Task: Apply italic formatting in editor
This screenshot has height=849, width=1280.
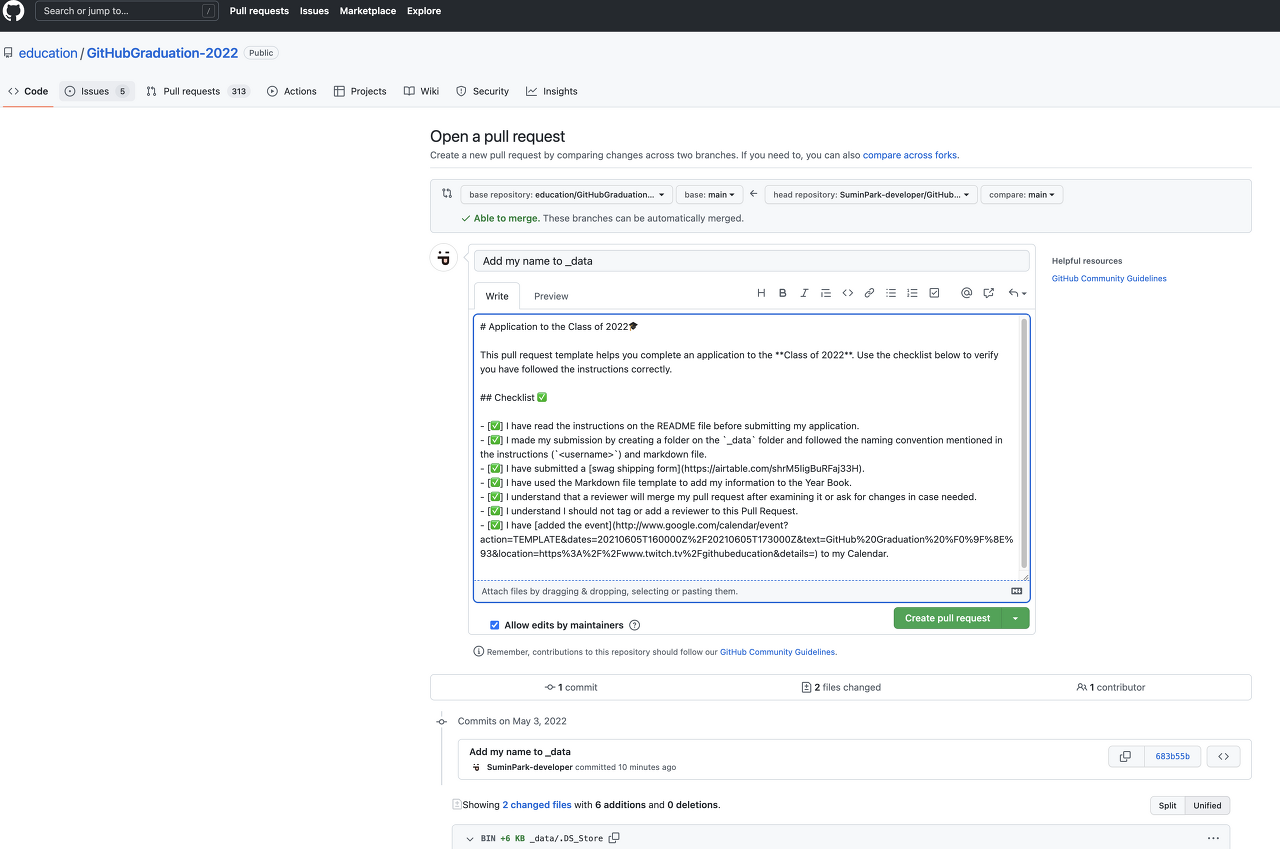Action: tap(804, 293)
